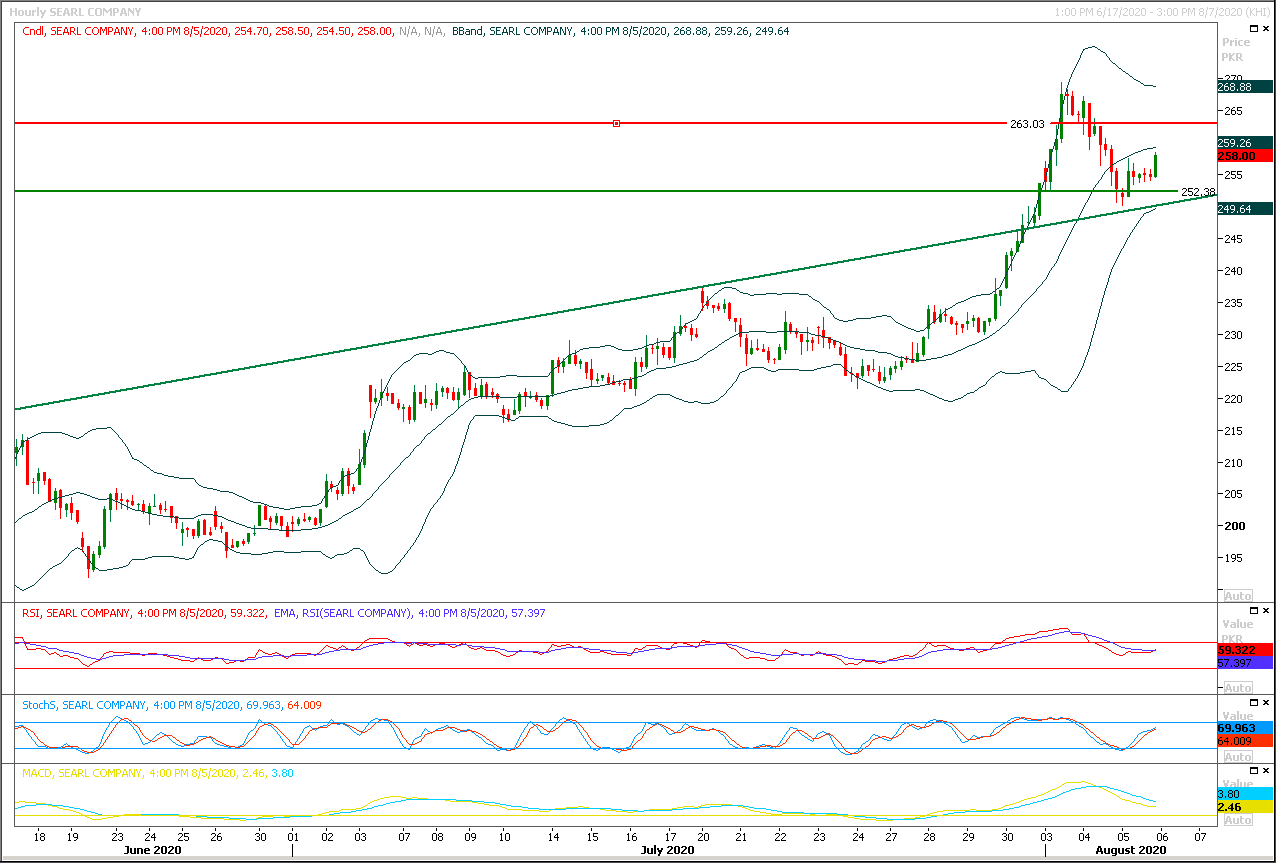Click the Price PKR axis title
The width and height of the screenshot is (1276, 863).
[1236, 49]
